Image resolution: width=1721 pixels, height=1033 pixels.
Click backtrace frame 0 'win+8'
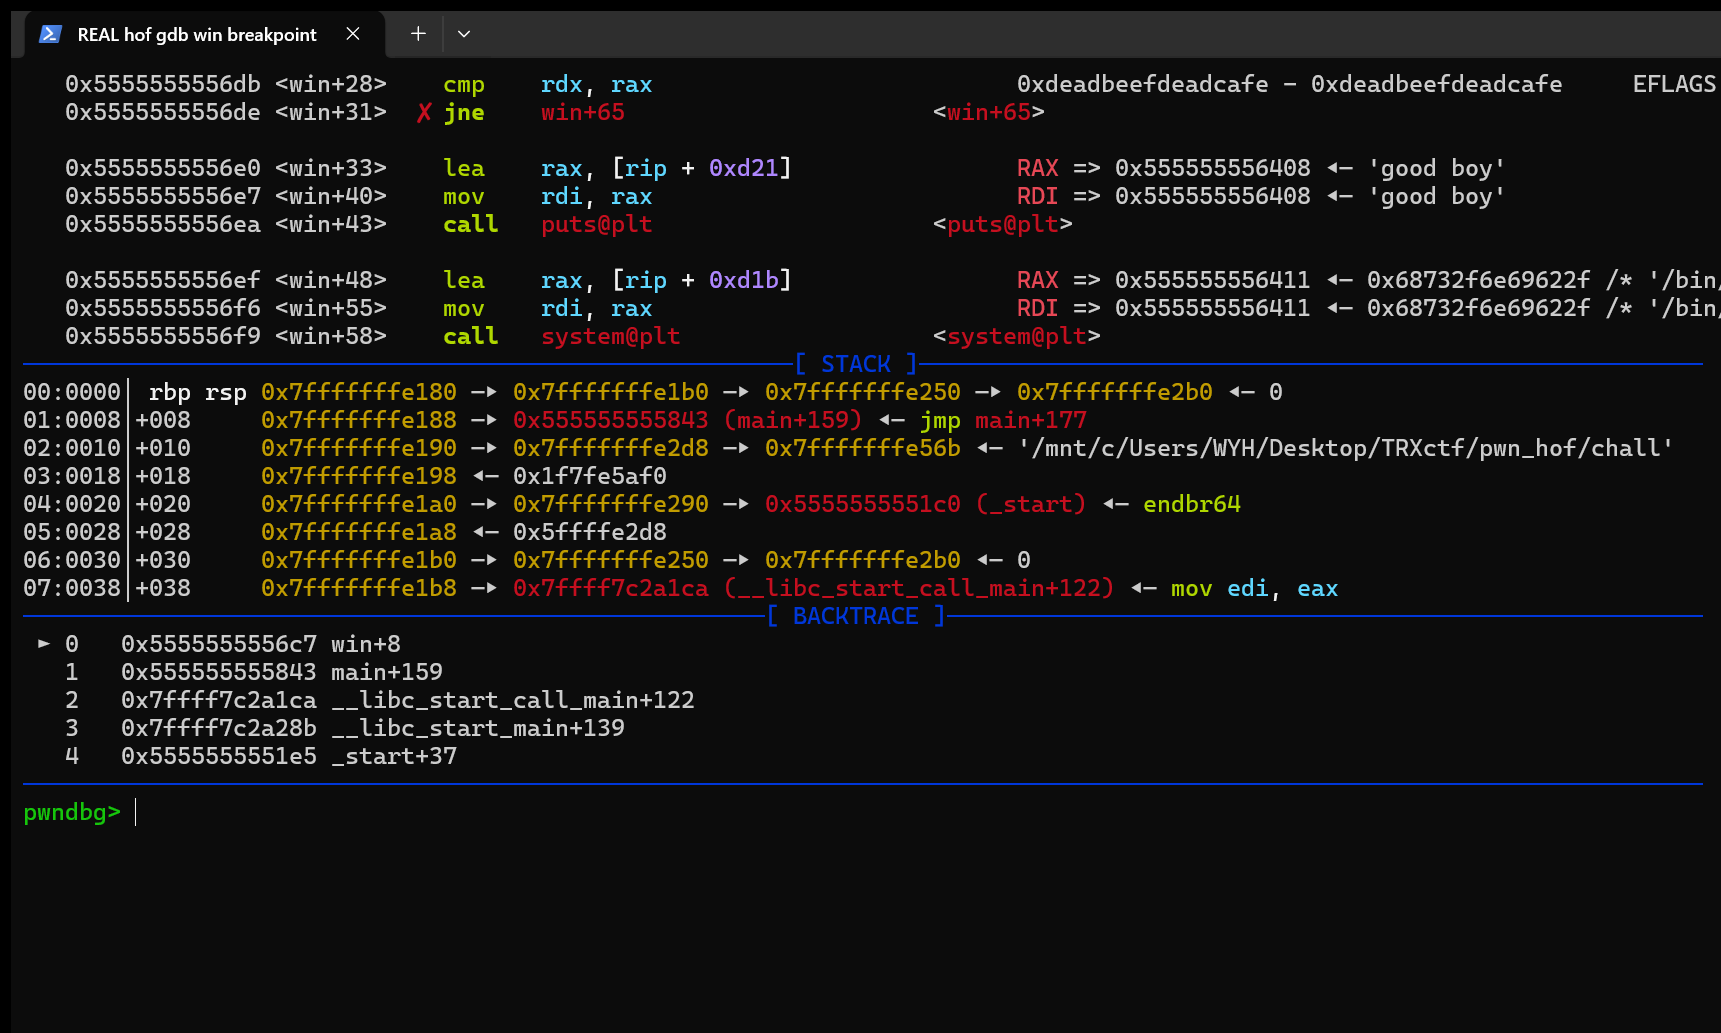366,645
